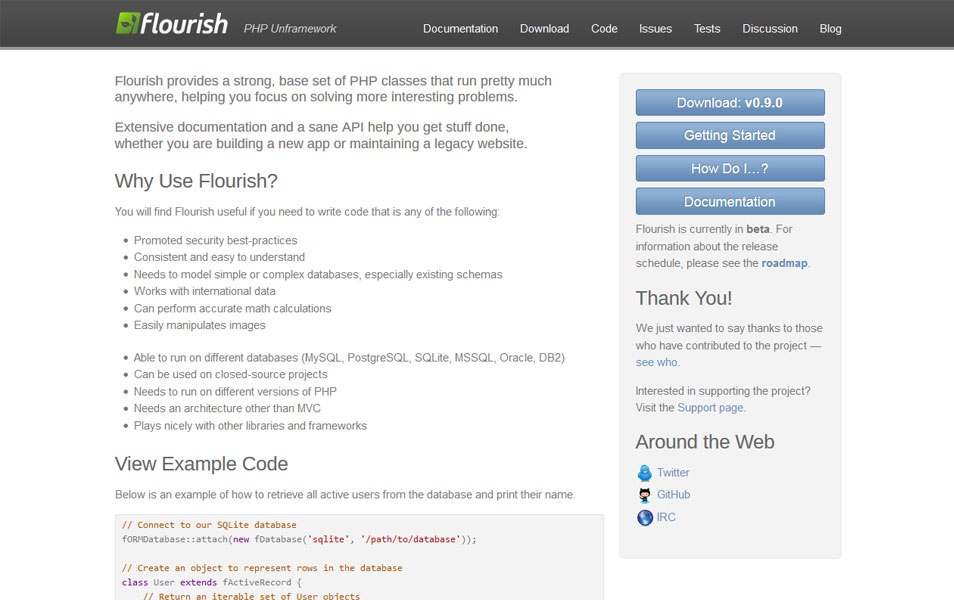
Task: Open the Support page link
Action: [710, 408]
